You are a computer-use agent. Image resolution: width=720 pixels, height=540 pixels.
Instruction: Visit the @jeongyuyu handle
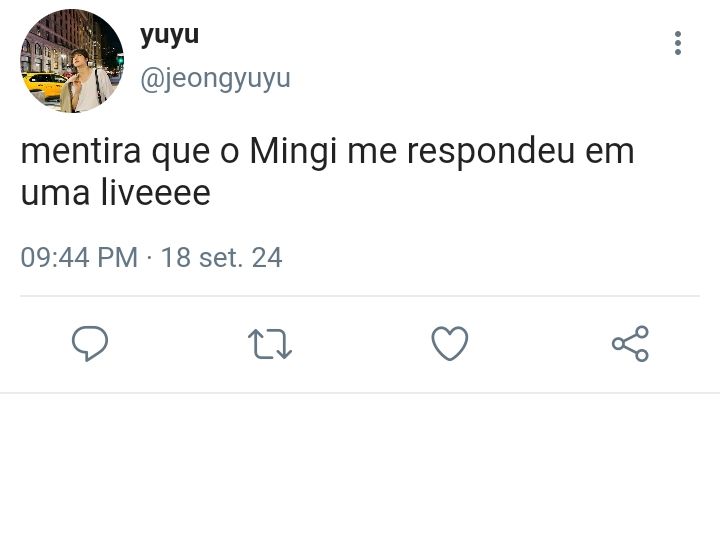tap(215, 79)
